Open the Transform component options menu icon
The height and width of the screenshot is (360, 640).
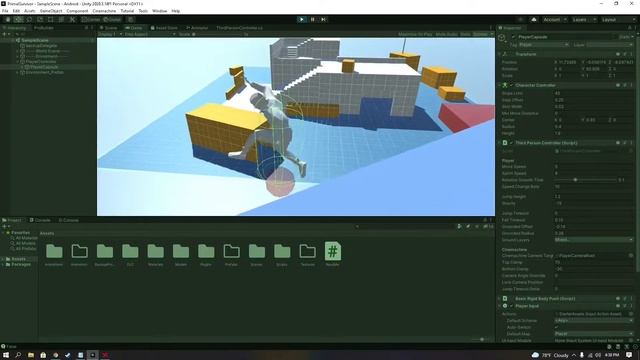tap(631, 54)
